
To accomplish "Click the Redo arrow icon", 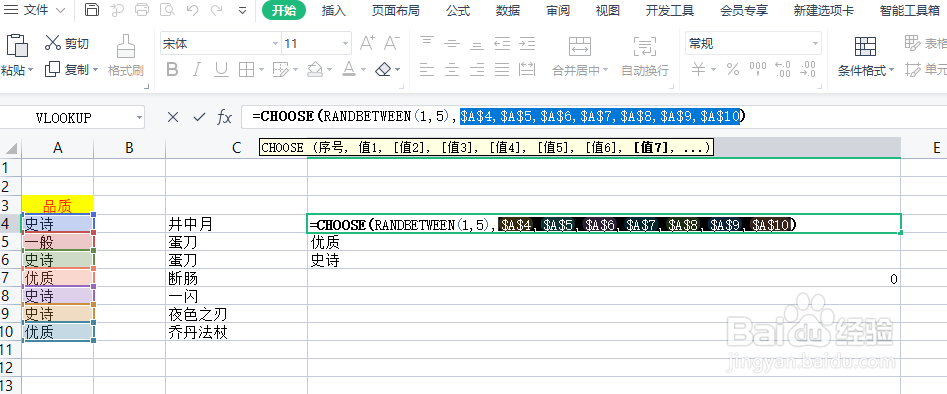I will click(x=216, y=10).
